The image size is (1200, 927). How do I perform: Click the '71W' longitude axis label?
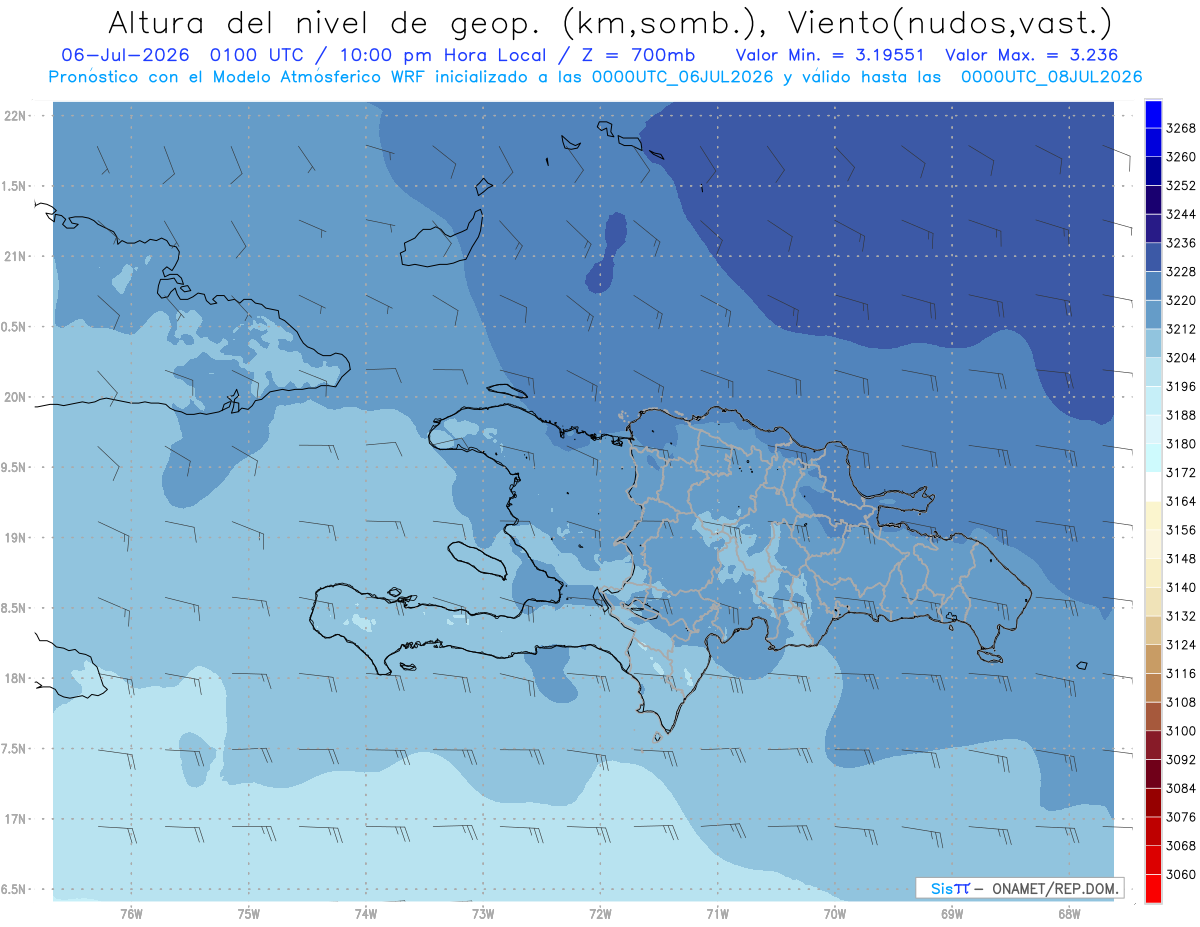click(x=717, y=913)
